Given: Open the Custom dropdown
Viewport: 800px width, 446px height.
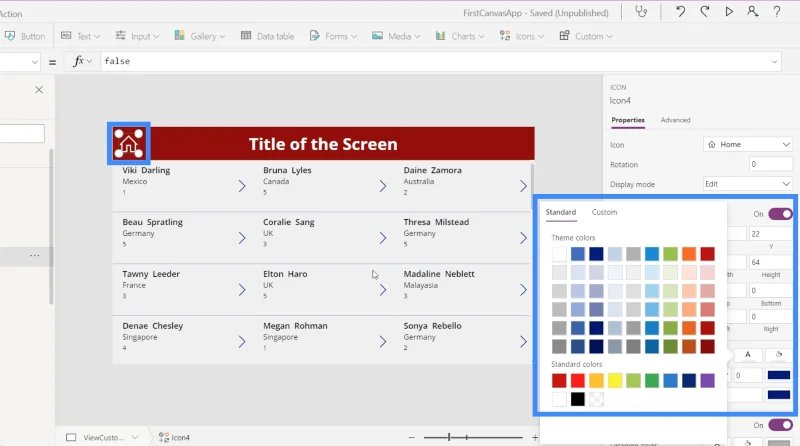Looking at the screenshot, I should pyautogui.click(x=586, y=36).
